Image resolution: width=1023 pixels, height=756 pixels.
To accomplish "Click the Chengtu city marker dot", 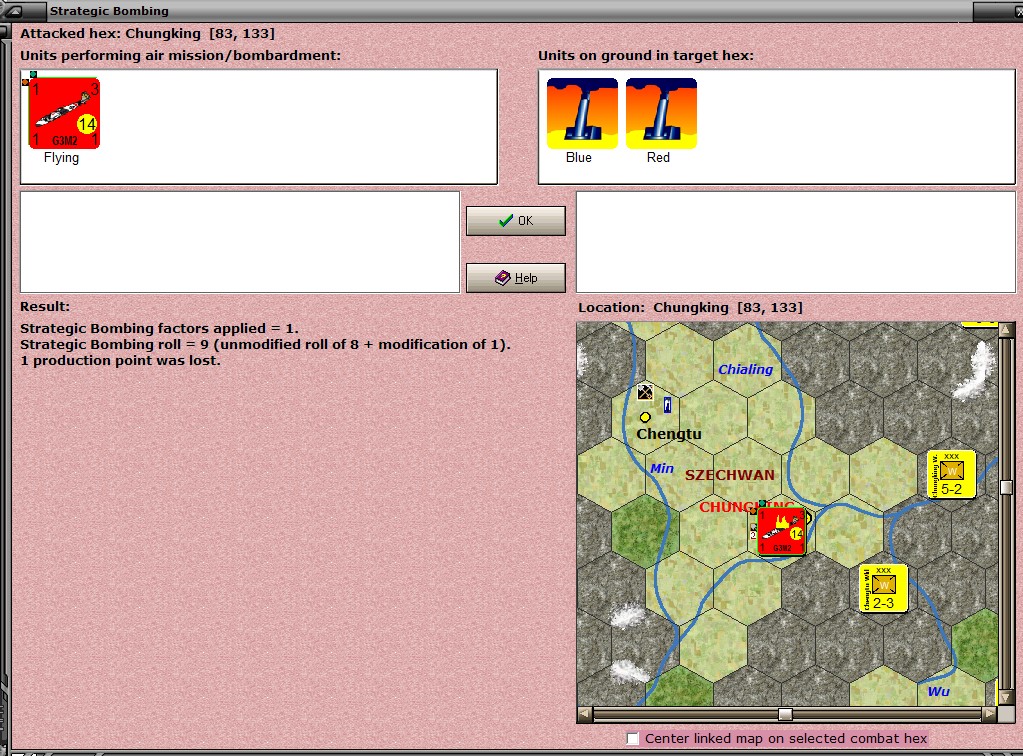I will click(645, 417).
